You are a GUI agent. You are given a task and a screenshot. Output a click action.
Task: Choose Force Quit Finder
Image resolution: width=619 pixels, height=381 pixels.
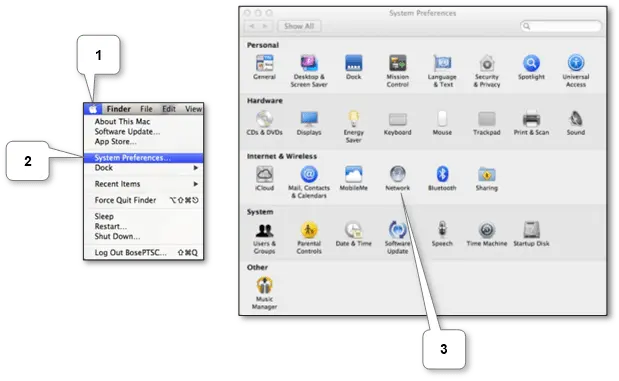(x=144, y=200)
